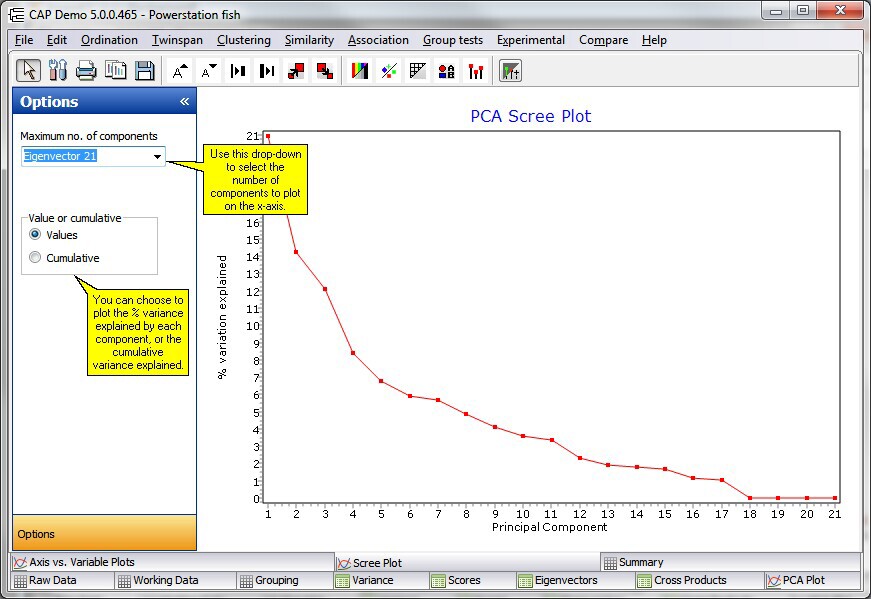This screenshot has width=871, height=599.
Task: Switch to the Raw Data tab
Action: (63, 580)
